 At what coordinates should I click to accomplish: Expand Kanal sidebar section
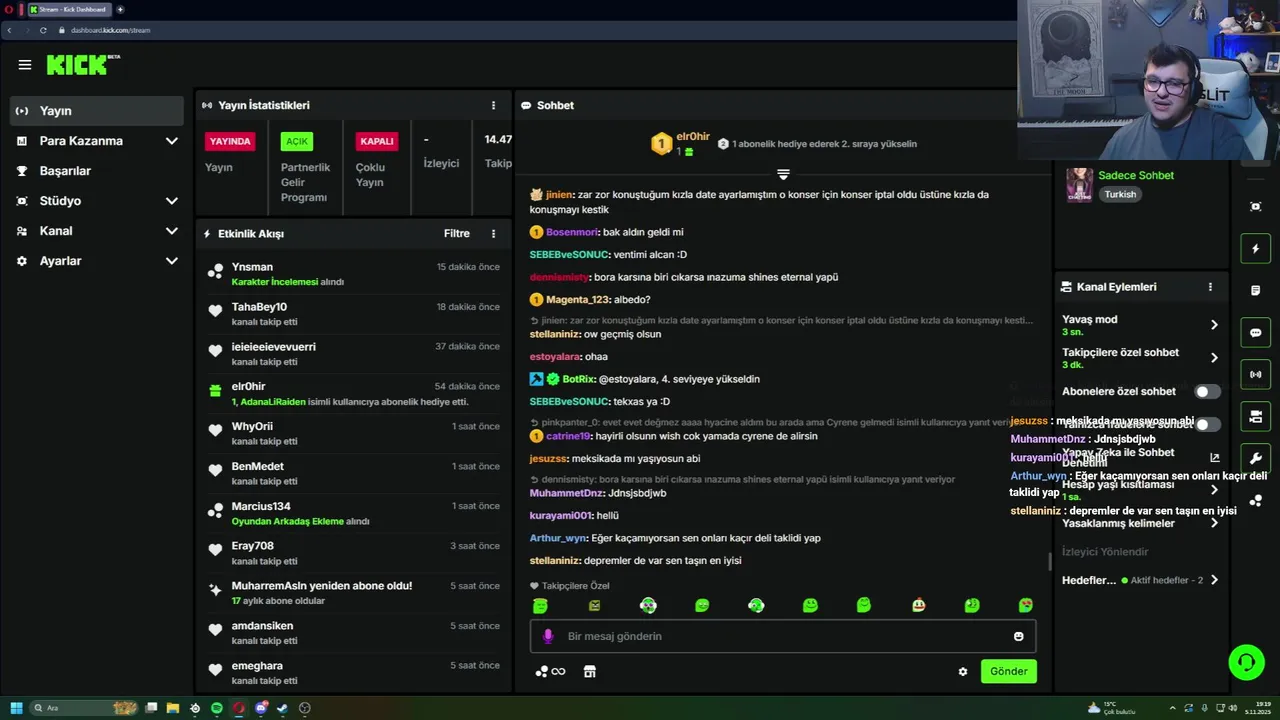pyautogui.click(x=171, y=231)
